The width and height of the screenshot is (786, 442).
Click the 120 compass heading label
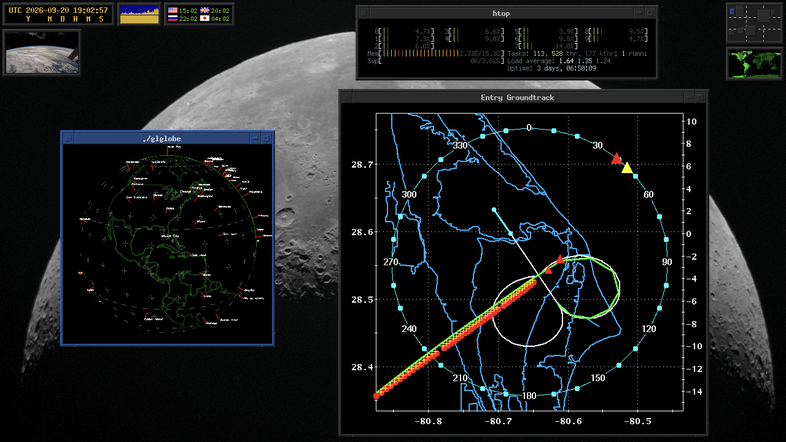coord(649,329)
